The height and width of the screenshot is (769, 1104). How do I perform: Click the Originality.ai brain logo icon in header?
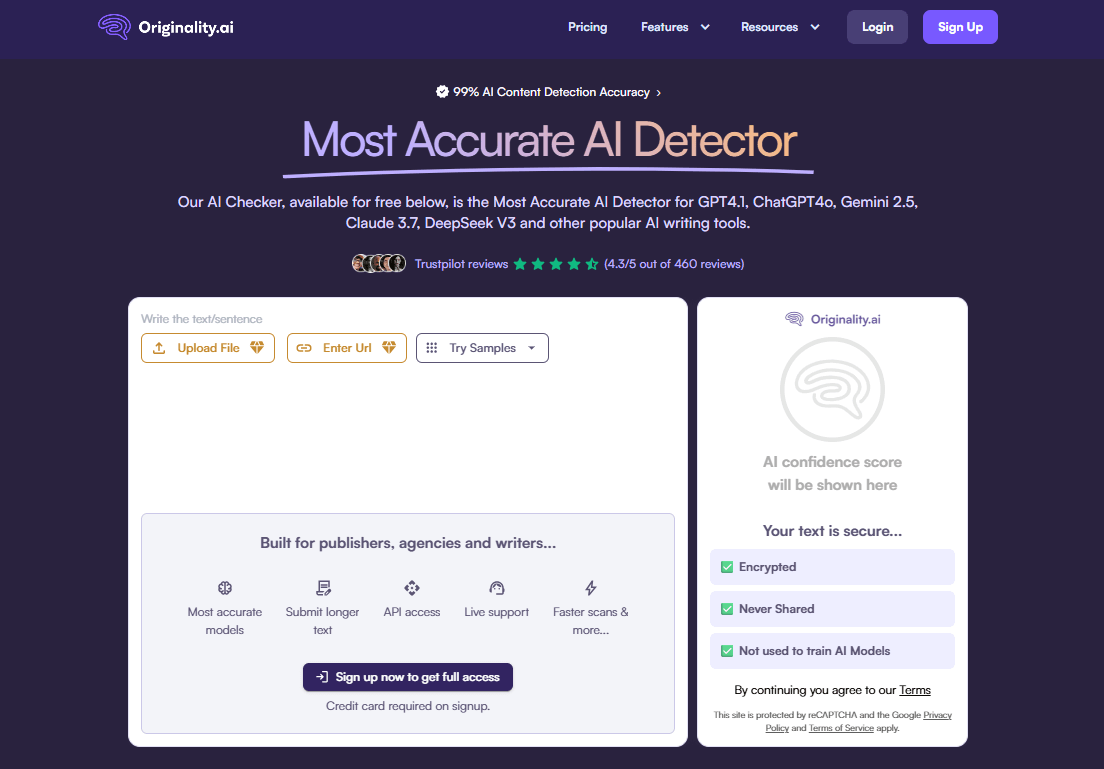[x=114, y=27]
